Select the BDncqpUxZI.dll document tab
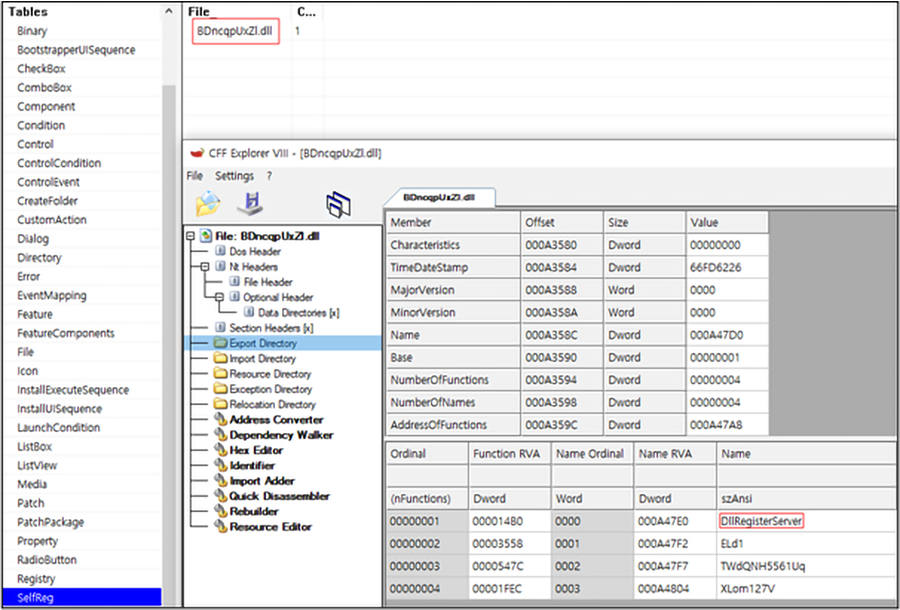Image resolution: width=900 pixels, height=610 pixels. [439, 197]
